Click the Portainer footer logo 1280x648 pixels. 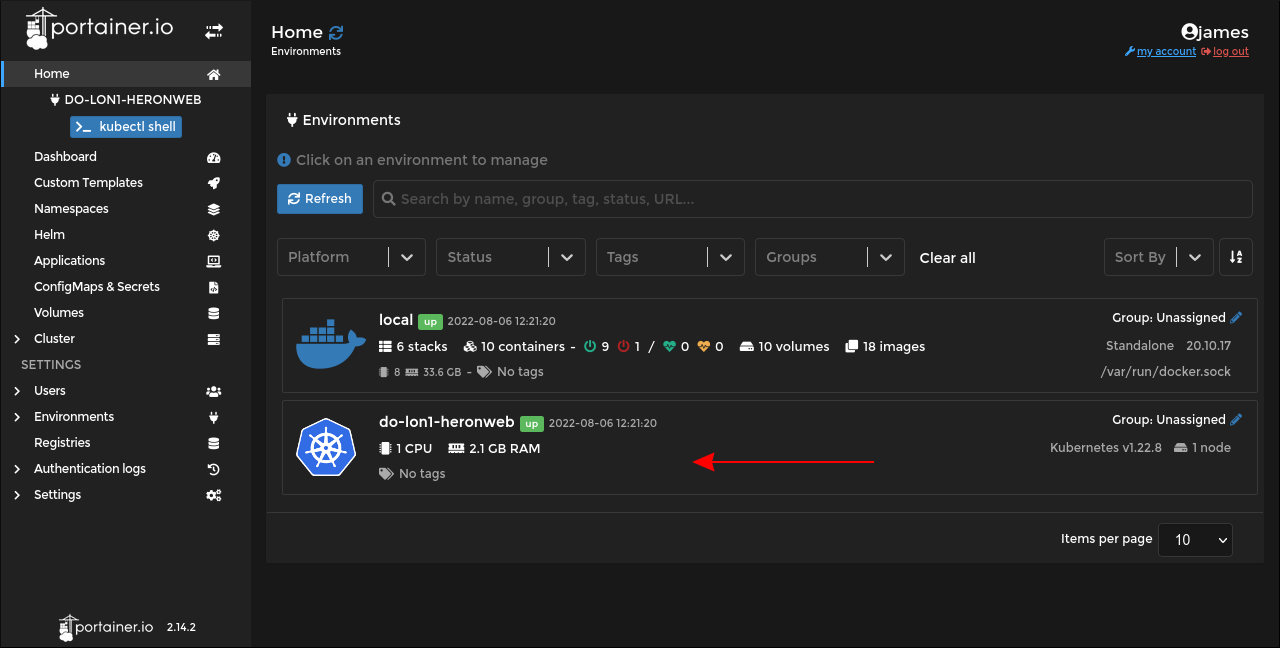point(106,627)
